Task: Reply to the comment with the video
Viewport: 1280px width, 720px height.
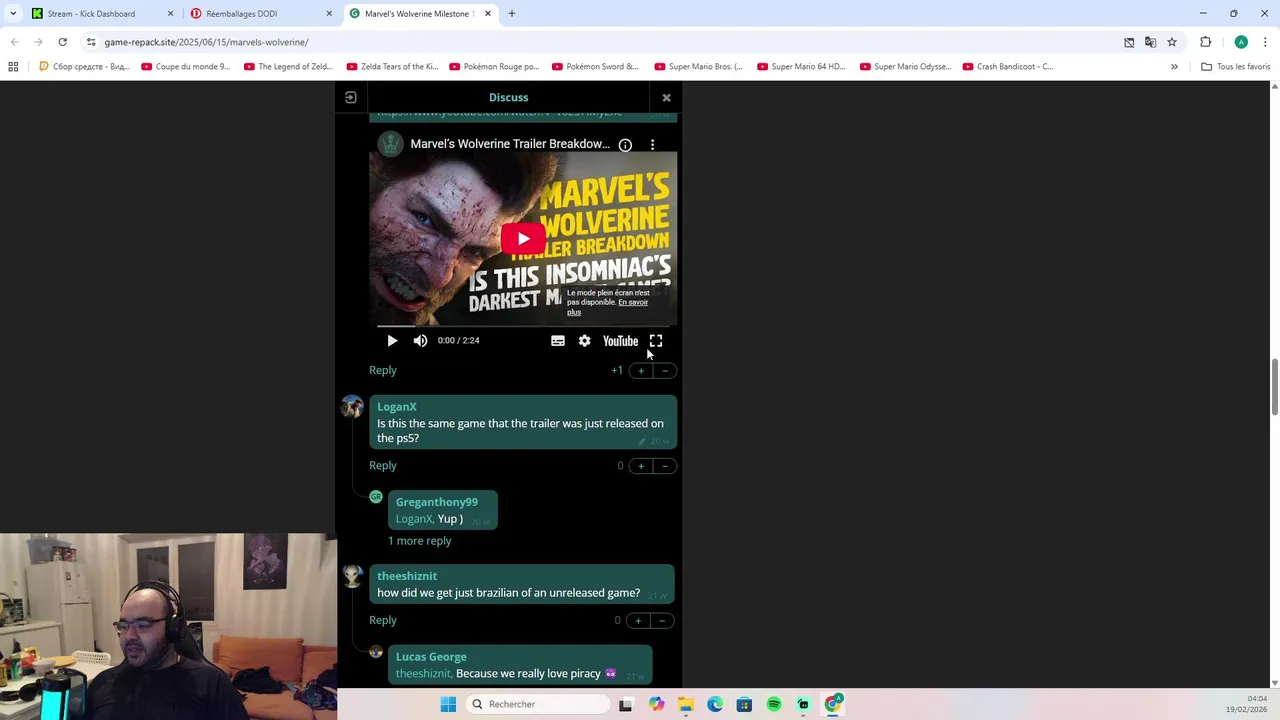Action: click(x=383, y=370)
